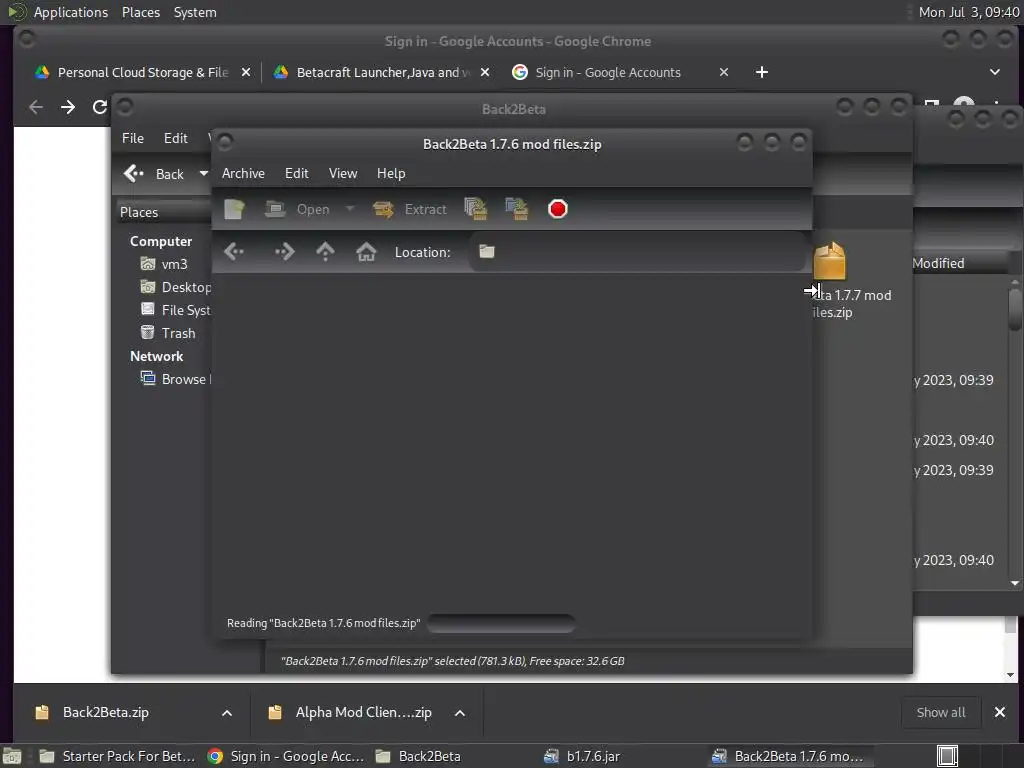Click the Modified column header
The height and width of the screenshot is (768, 1024).
[x=960, y=263]
